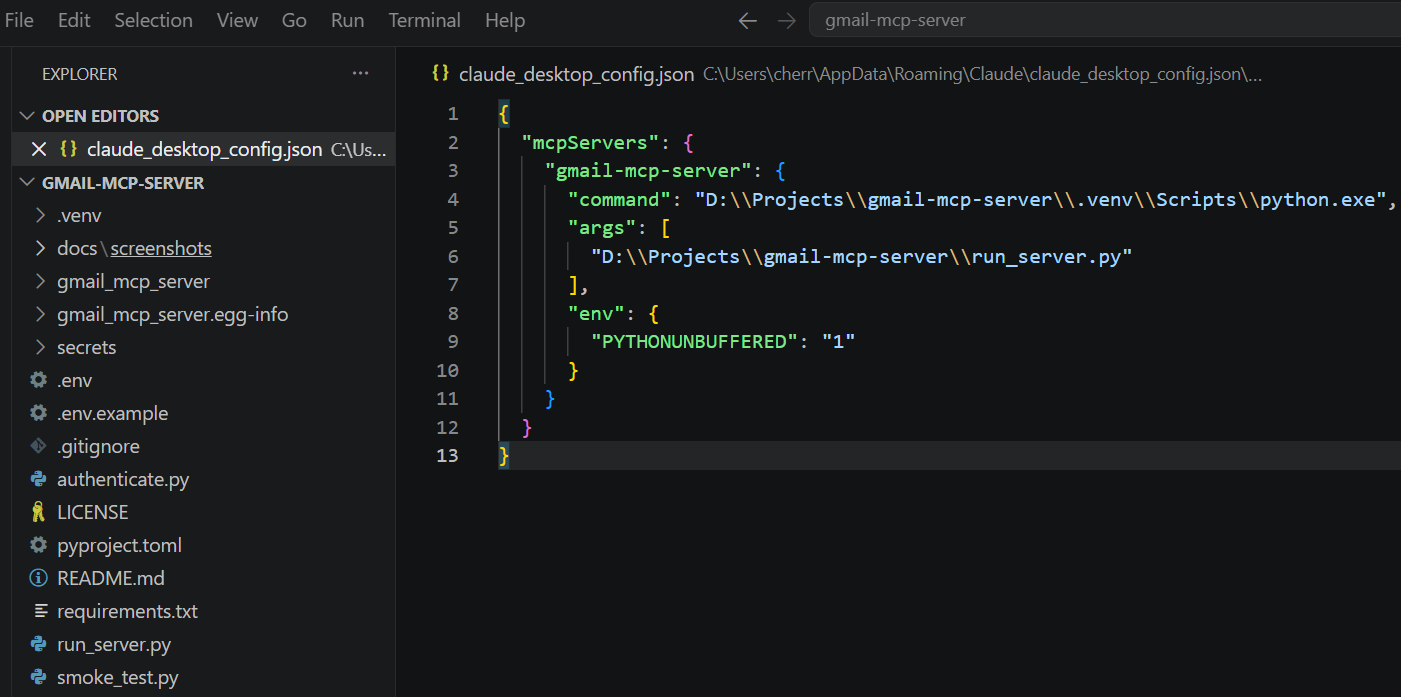The image size is (1401, 697).
Task: Open the .env file
Action: (74, 380)
